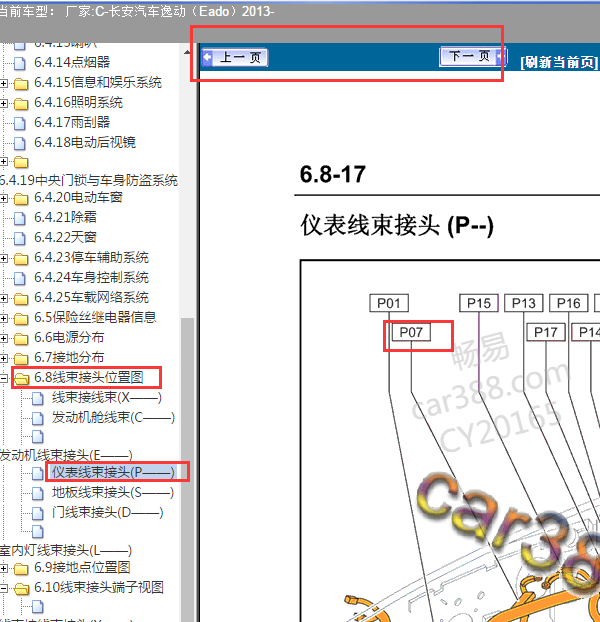Expand the 6.4.25车载网络系统 node
The height and width of the screenshot is (622, 600).
click(4, 298)
